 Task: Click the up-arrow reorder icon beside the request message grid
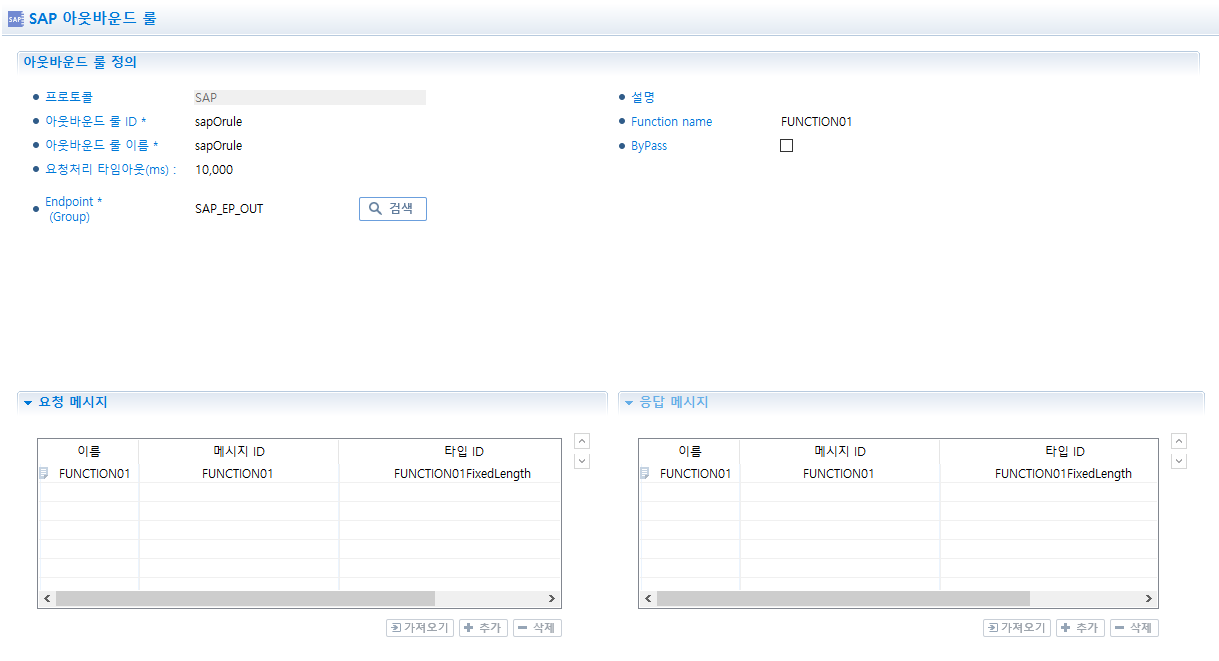(581, 440)
